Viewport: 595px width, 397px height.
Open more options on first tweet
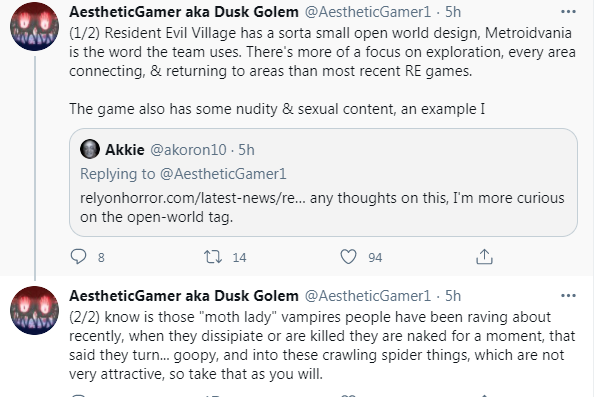[568, 12]
